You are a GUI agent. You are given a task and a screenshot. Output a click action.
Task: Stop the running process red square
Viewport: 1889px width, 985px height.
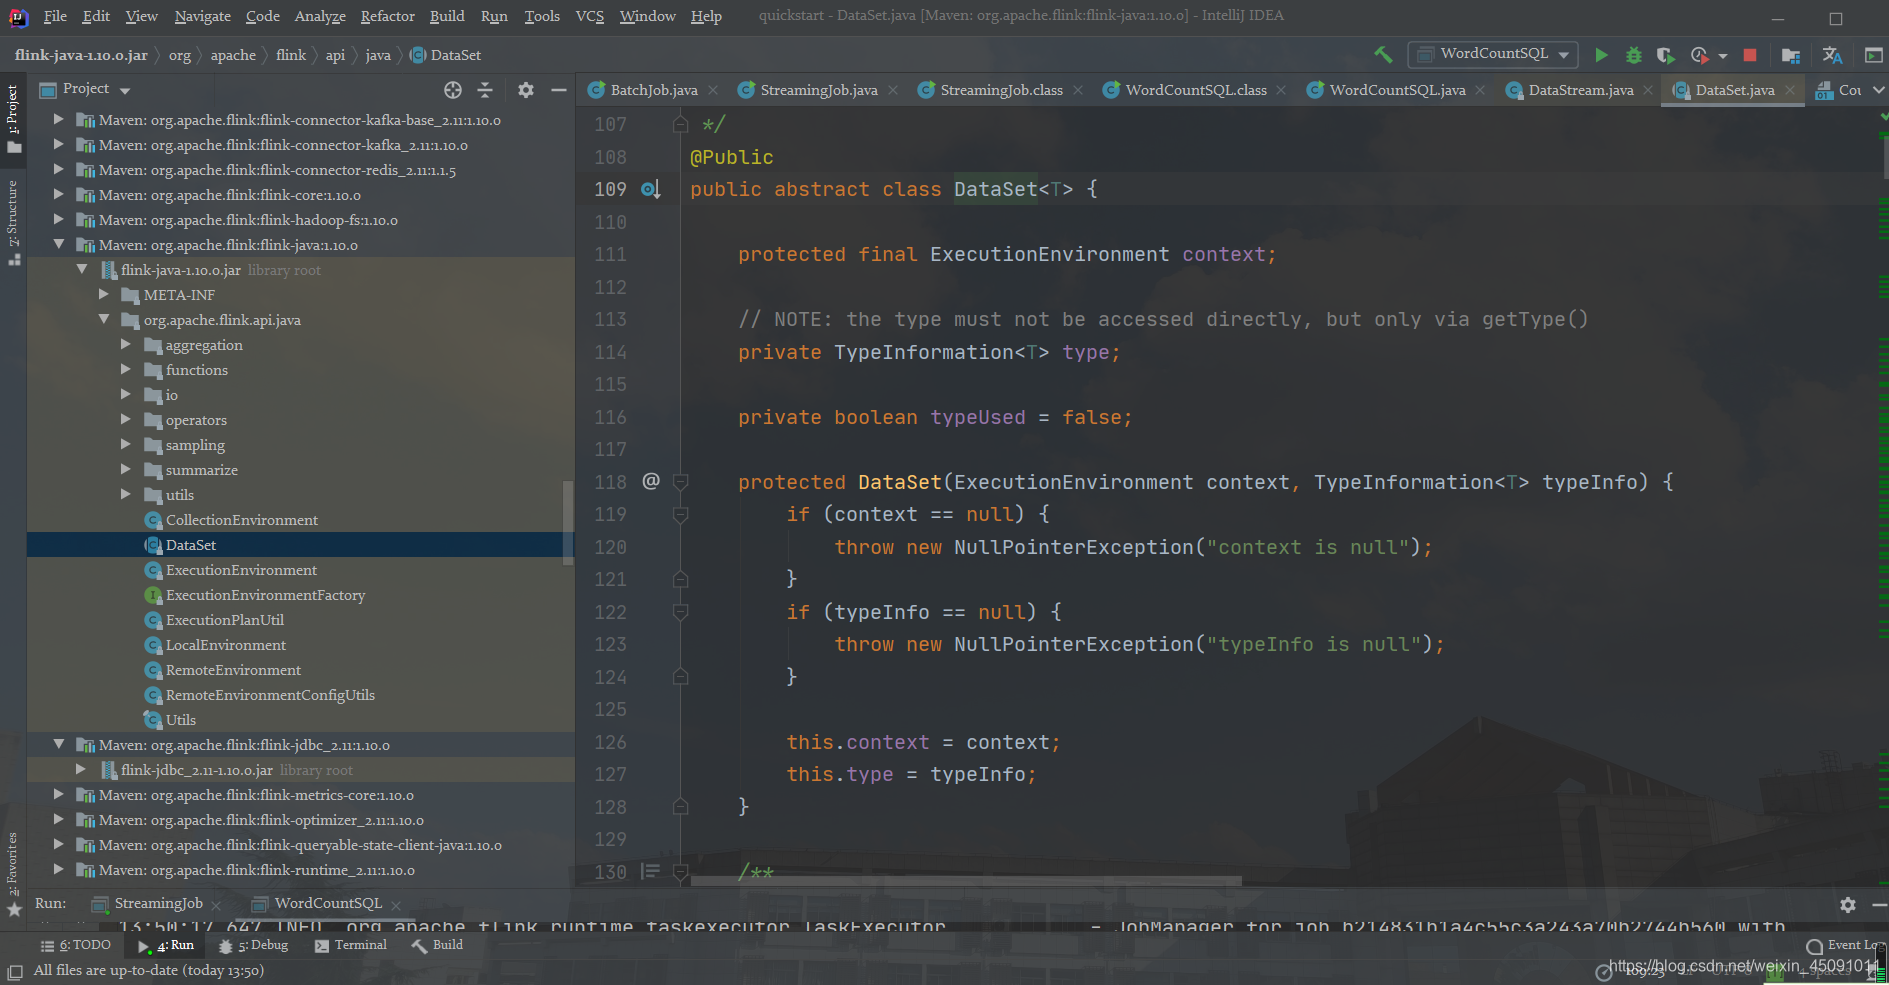(x=1750, y=55)
